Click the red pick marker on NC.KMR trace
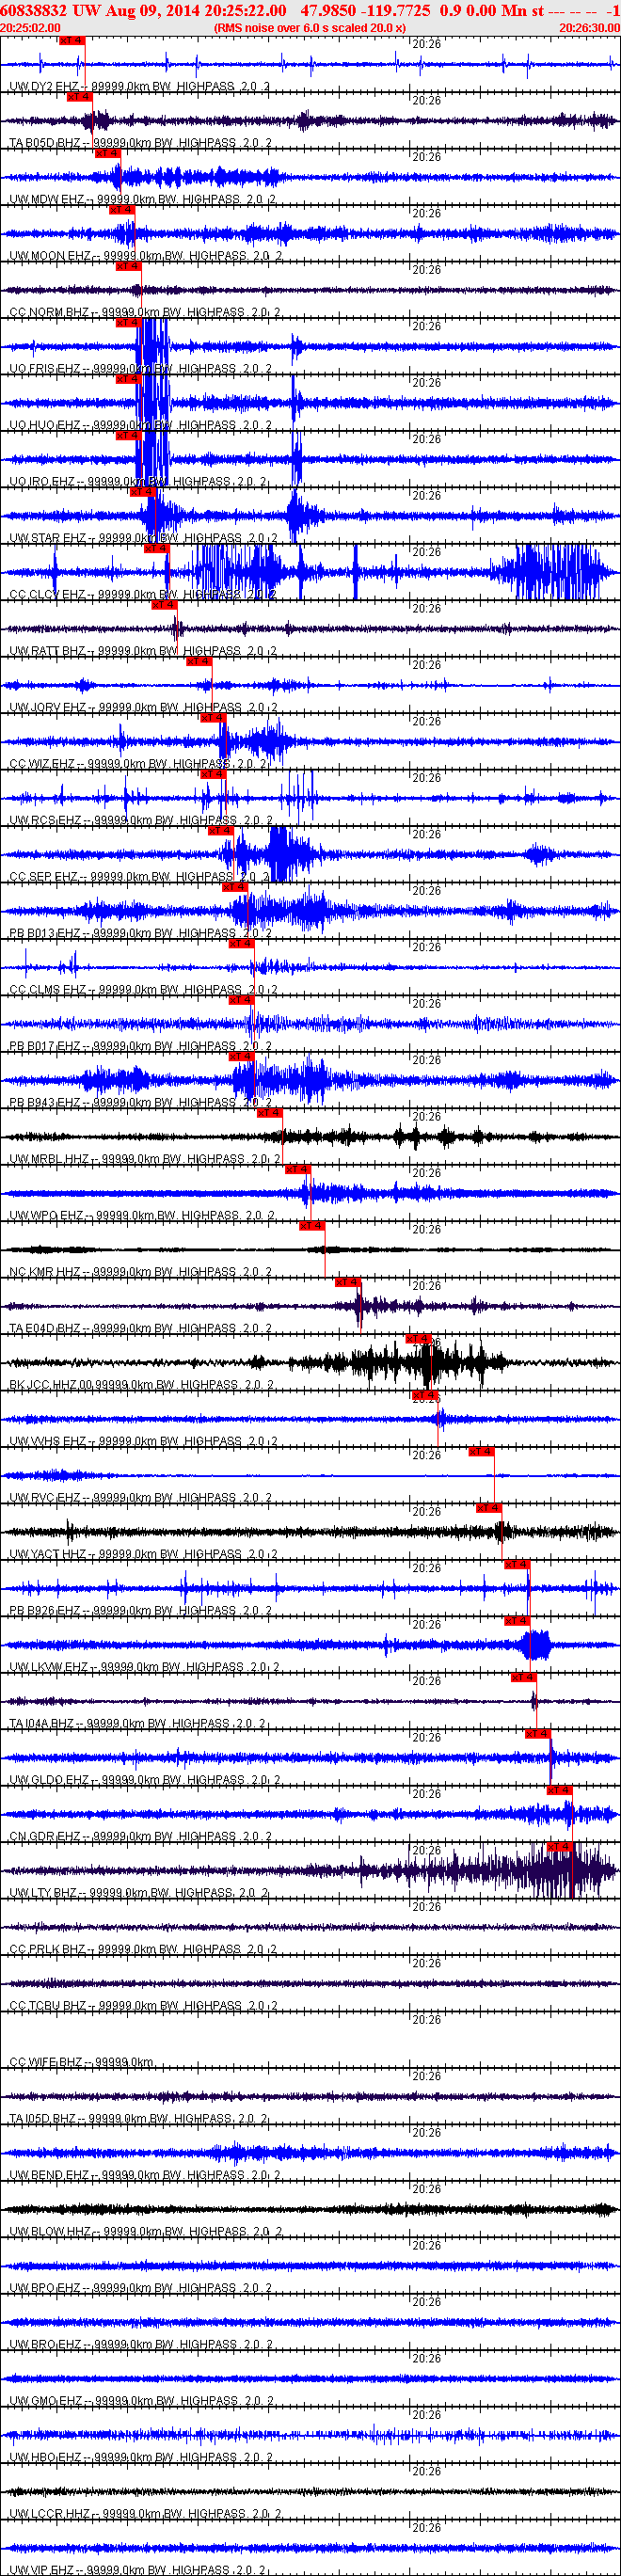The width and height of the screenshot is (621, 2576). (311, 1226)
